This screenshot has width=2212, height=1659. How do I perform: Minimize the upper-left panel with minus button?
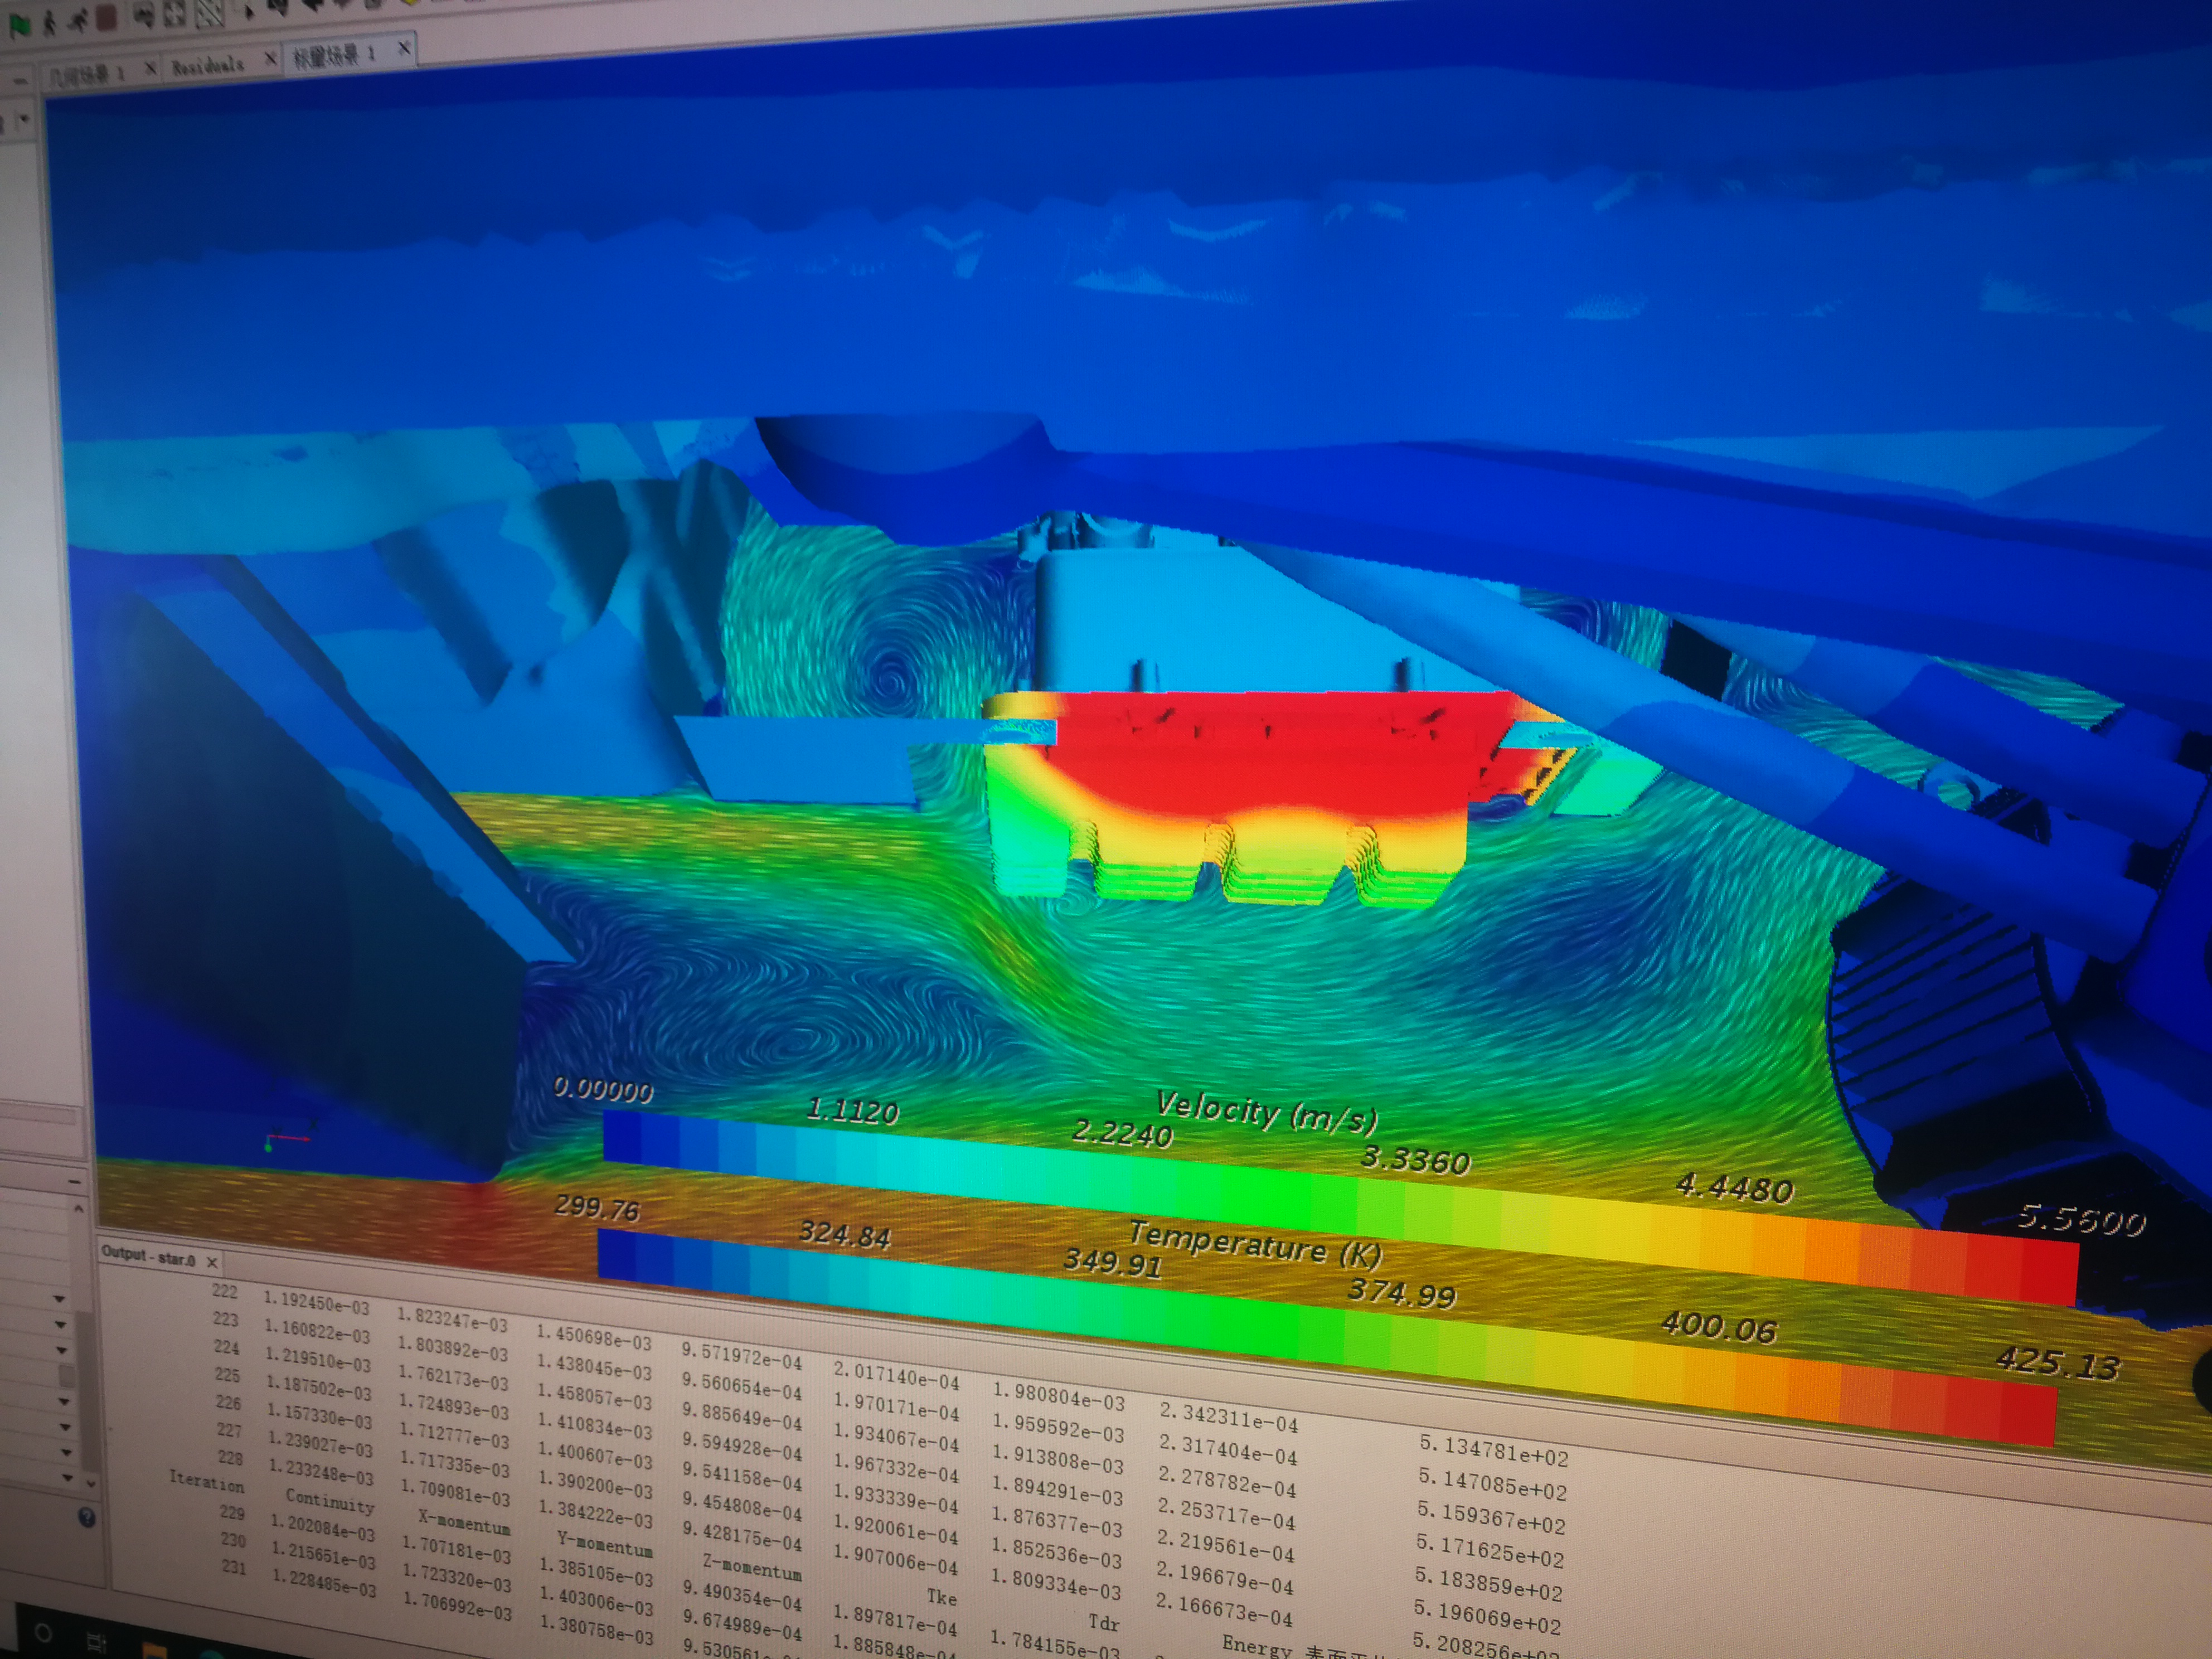tap(20, 81)
